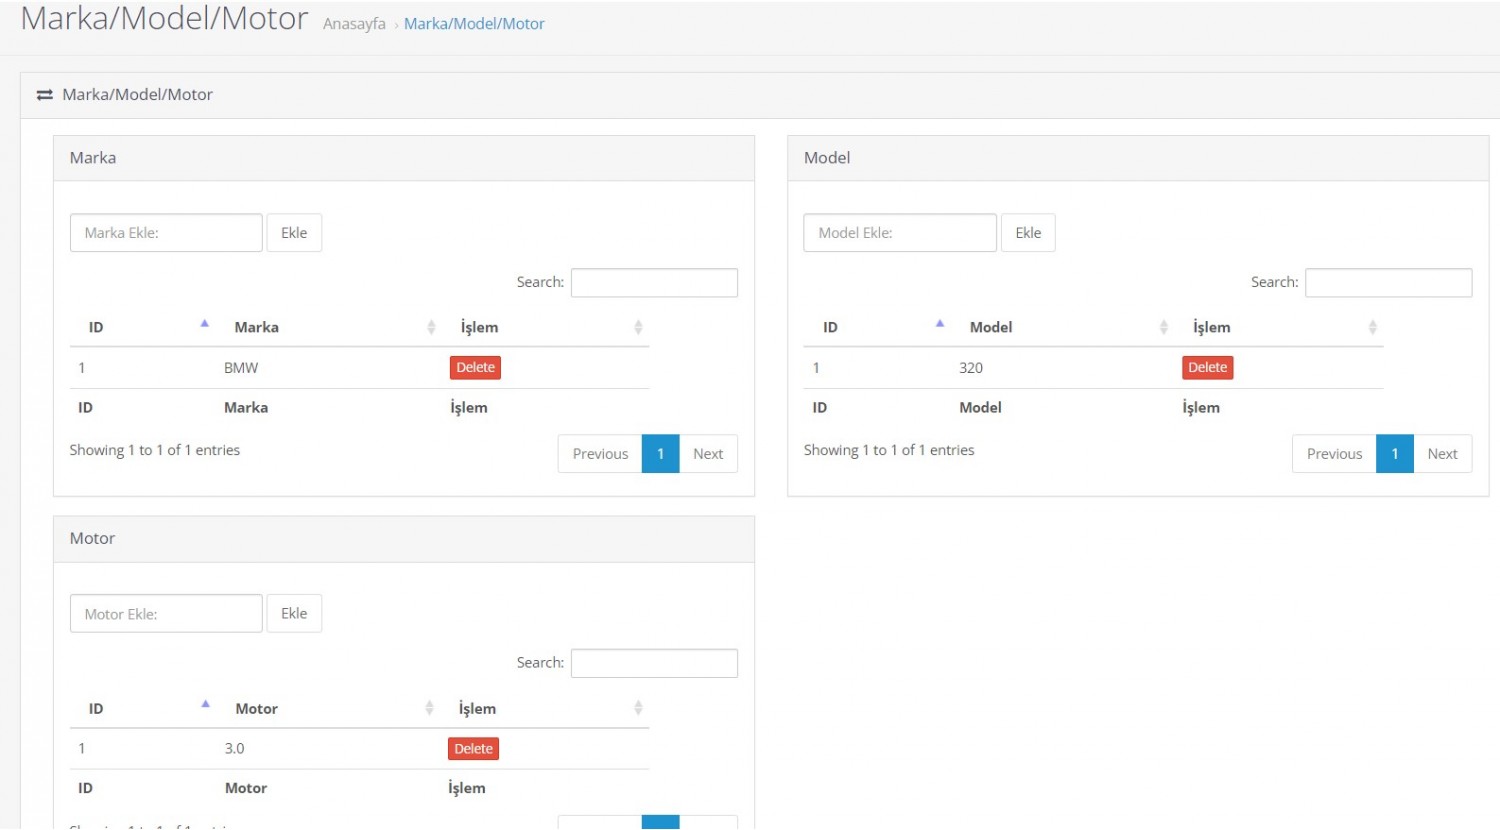The height and width of the screenshot is (830, 1500).
Task: Focus the Motor Ekle input field
Action: point(166,614)
